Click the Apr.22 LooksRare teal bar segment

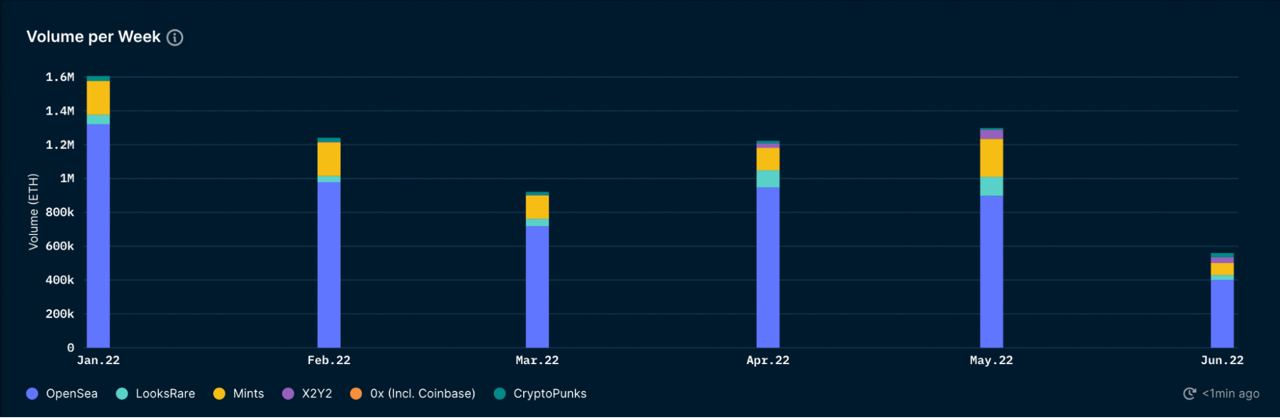(768, 178)
